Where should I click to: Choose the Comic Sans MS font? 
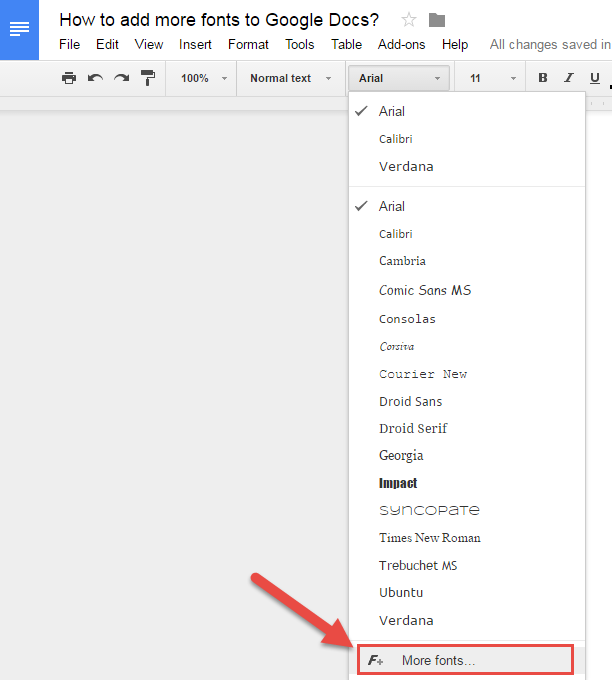467,290
